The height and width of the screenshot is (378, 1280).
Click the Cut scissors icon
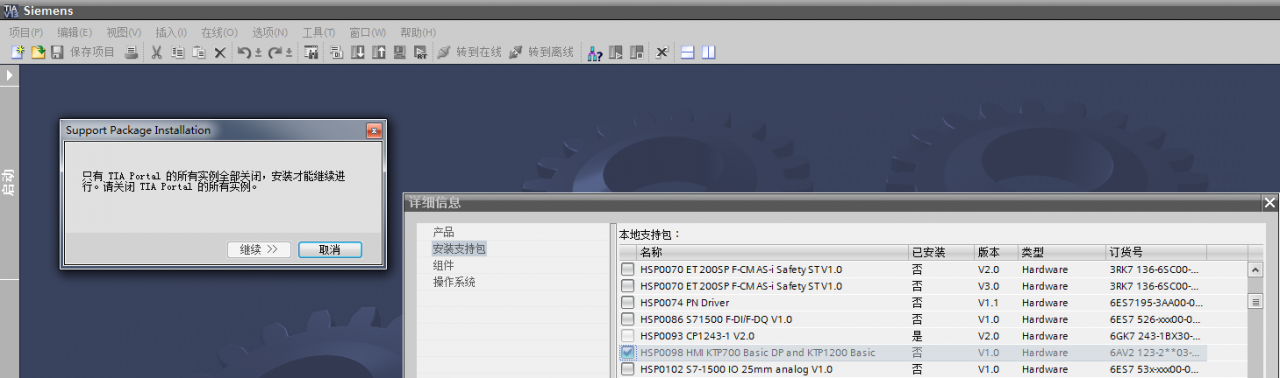click(x=157, y=52)
